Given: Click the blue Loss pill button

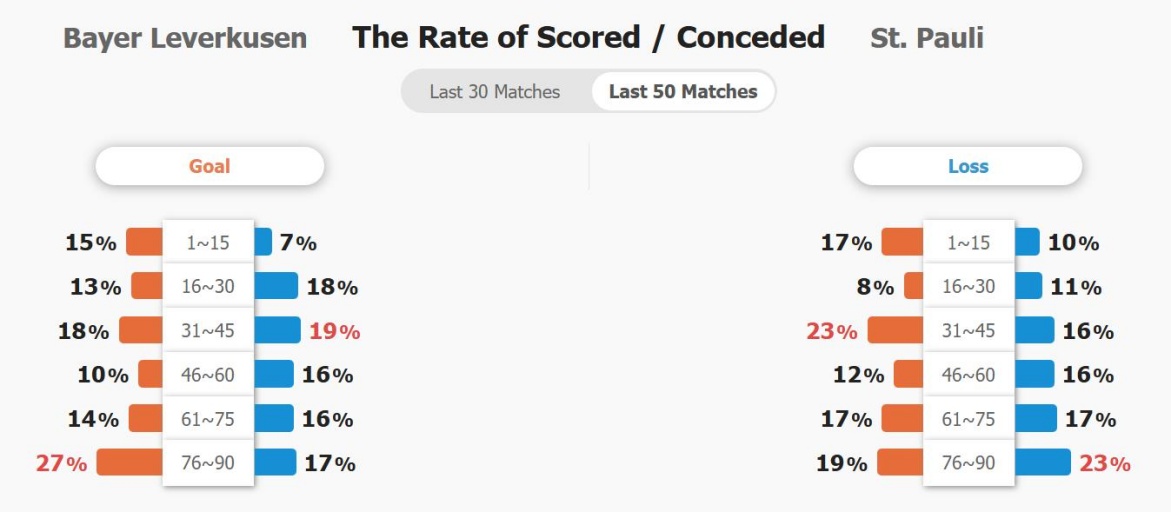Looking at the screenshot, I should coord(968,166).
